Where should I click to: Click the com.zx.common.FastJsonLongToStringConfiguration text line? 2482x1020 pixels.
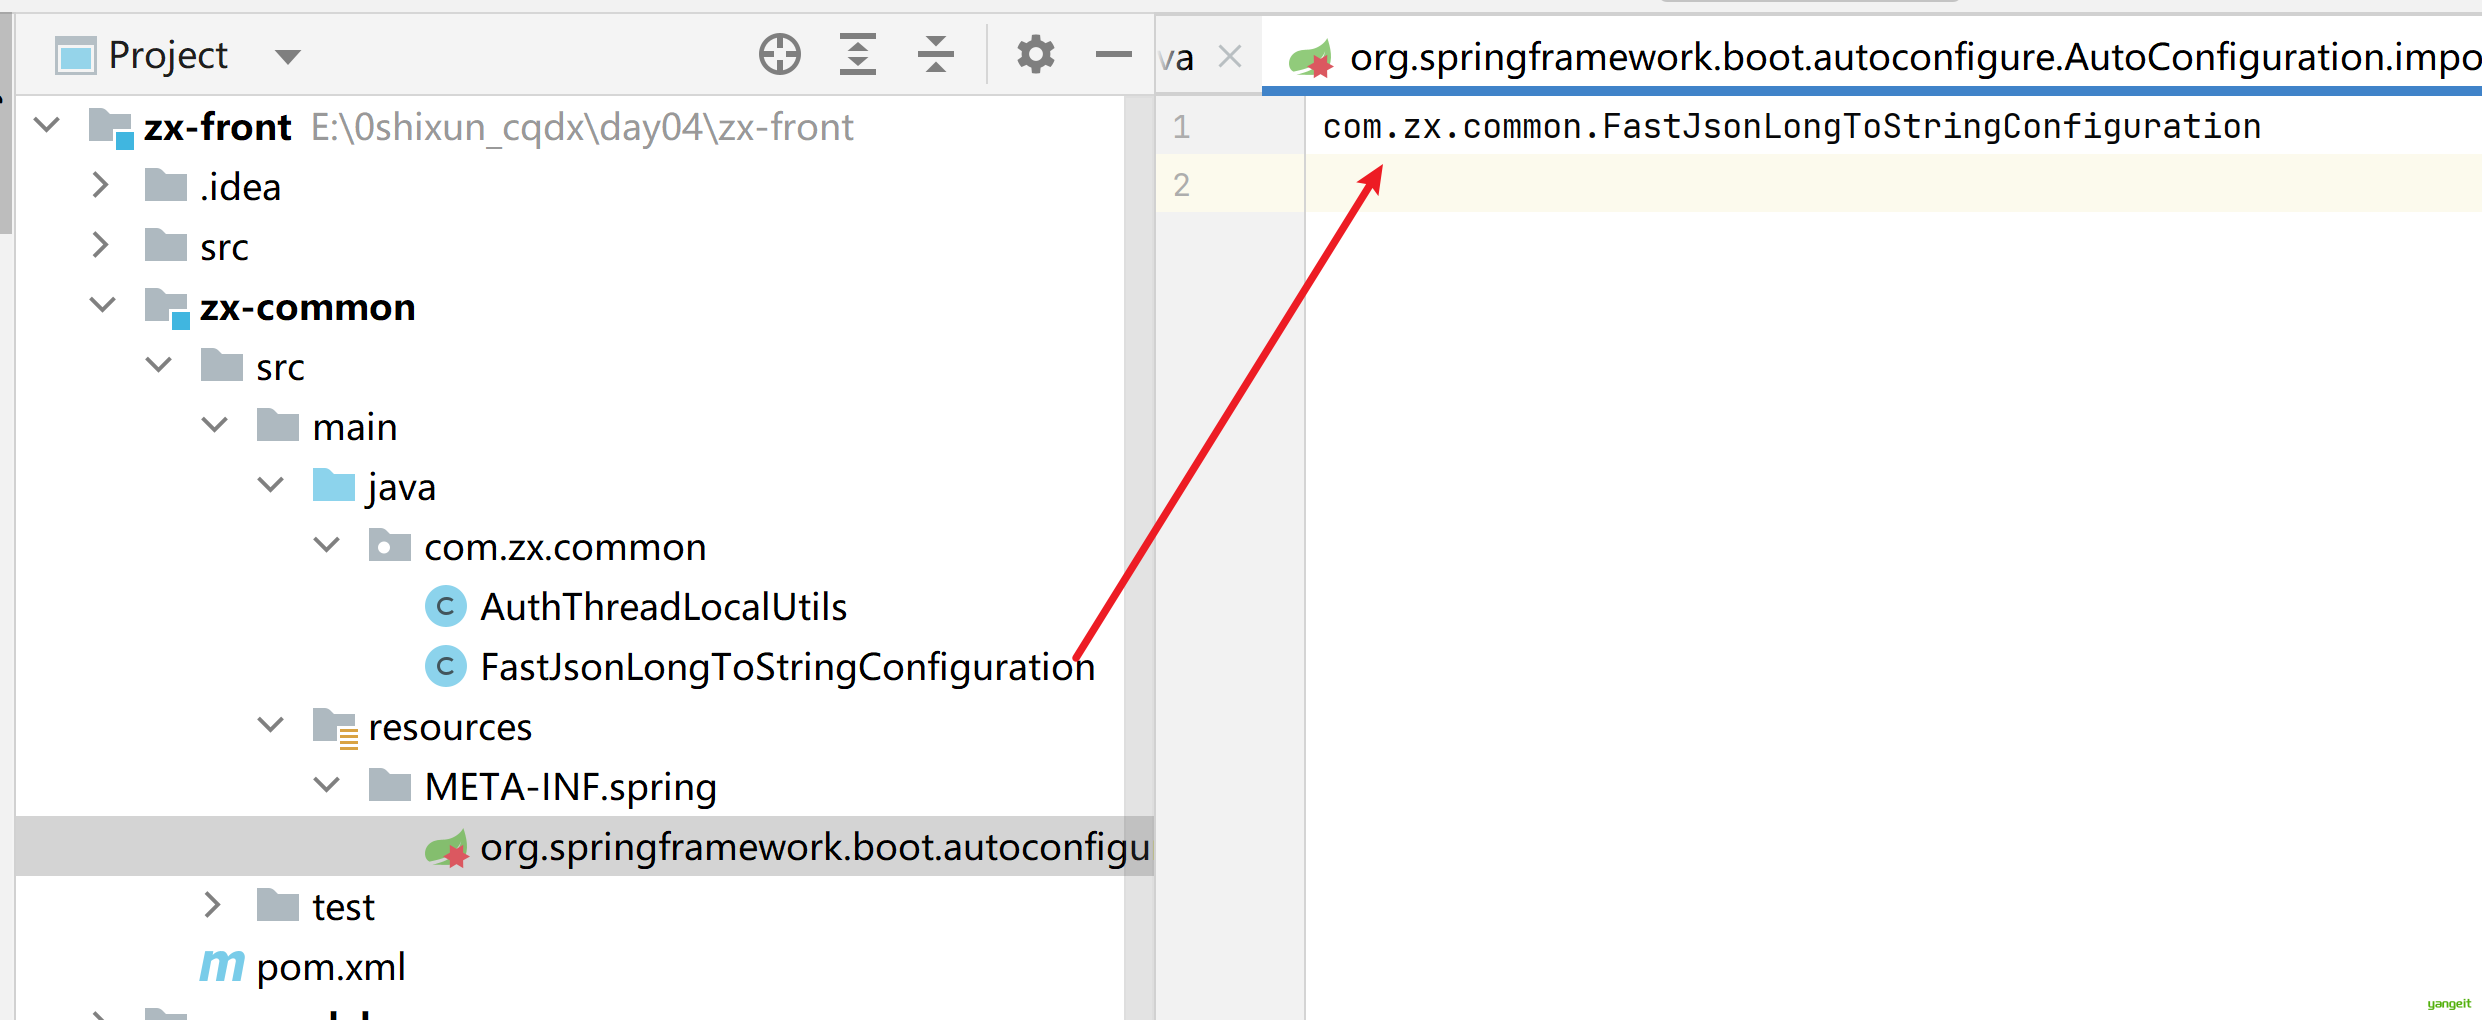[x=1791, y=127]
